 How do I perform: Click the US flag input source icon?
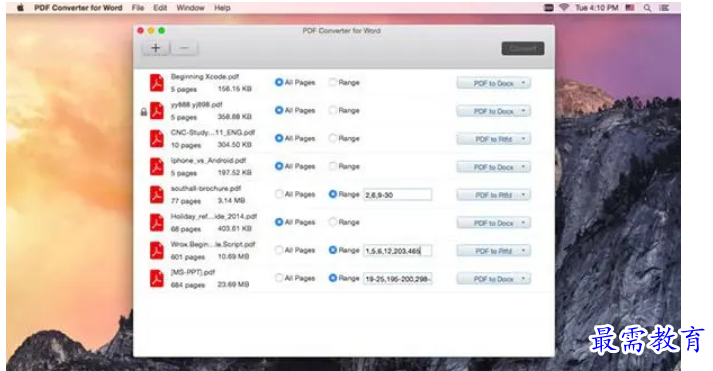click(x=630, y=8)
